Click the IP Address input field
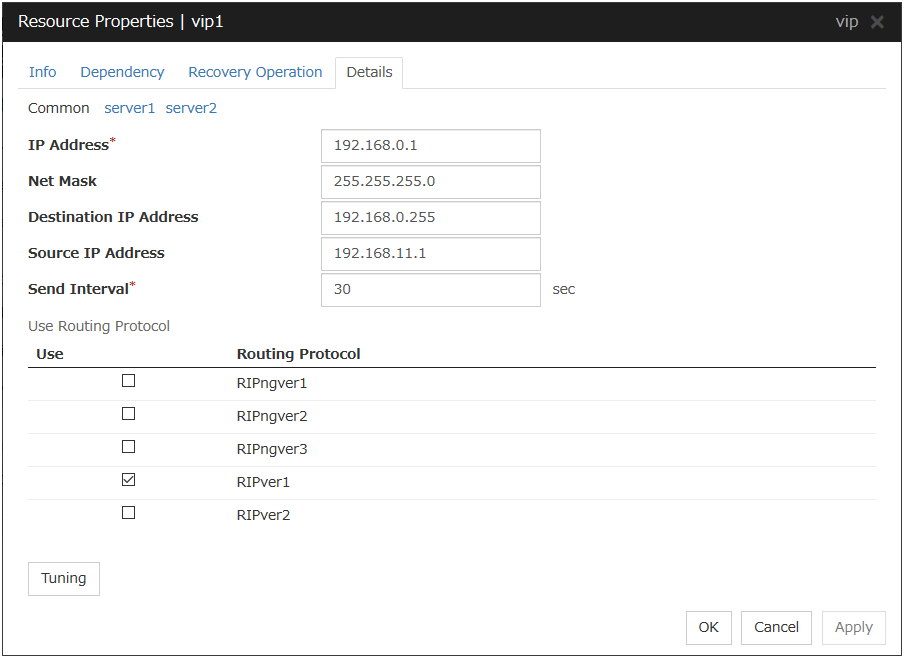Image resolution: width=904 pixels, height=658 pixels. 430,145
